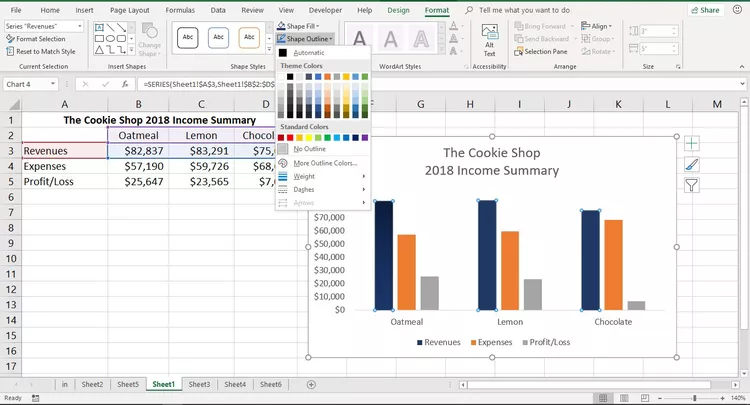Click the zoom out minus icon
Viewport: 750px width, 405px height.
pos(660,398)
